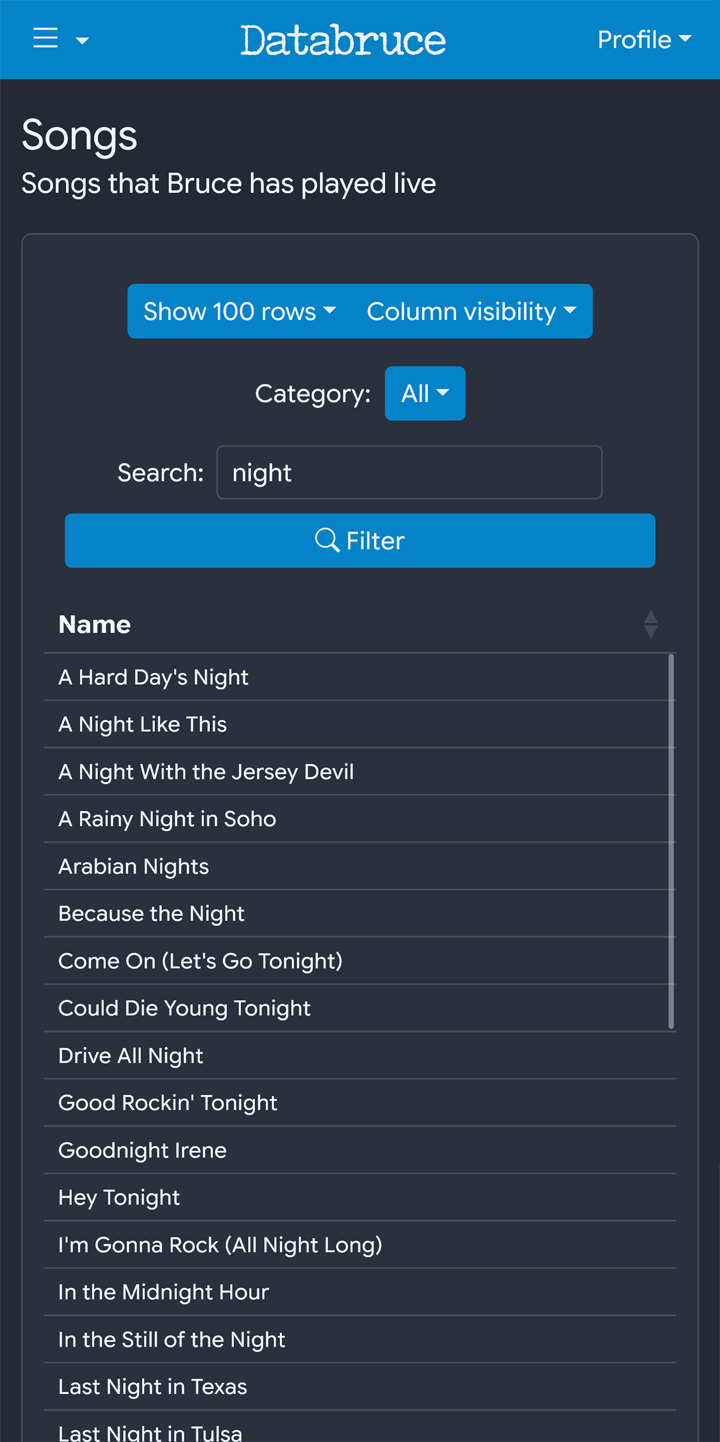Open the song Because the Night
Screen dimensions: 720x1442
[152, 913]
